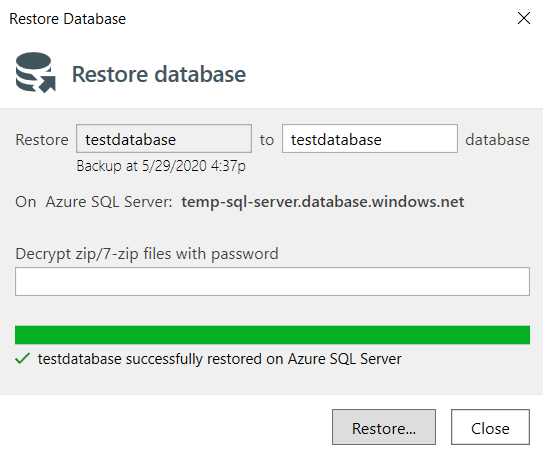Click the temp-sql-server.database.windows.net server name
The width and height of the screenshot is (543, 457).
323,202
